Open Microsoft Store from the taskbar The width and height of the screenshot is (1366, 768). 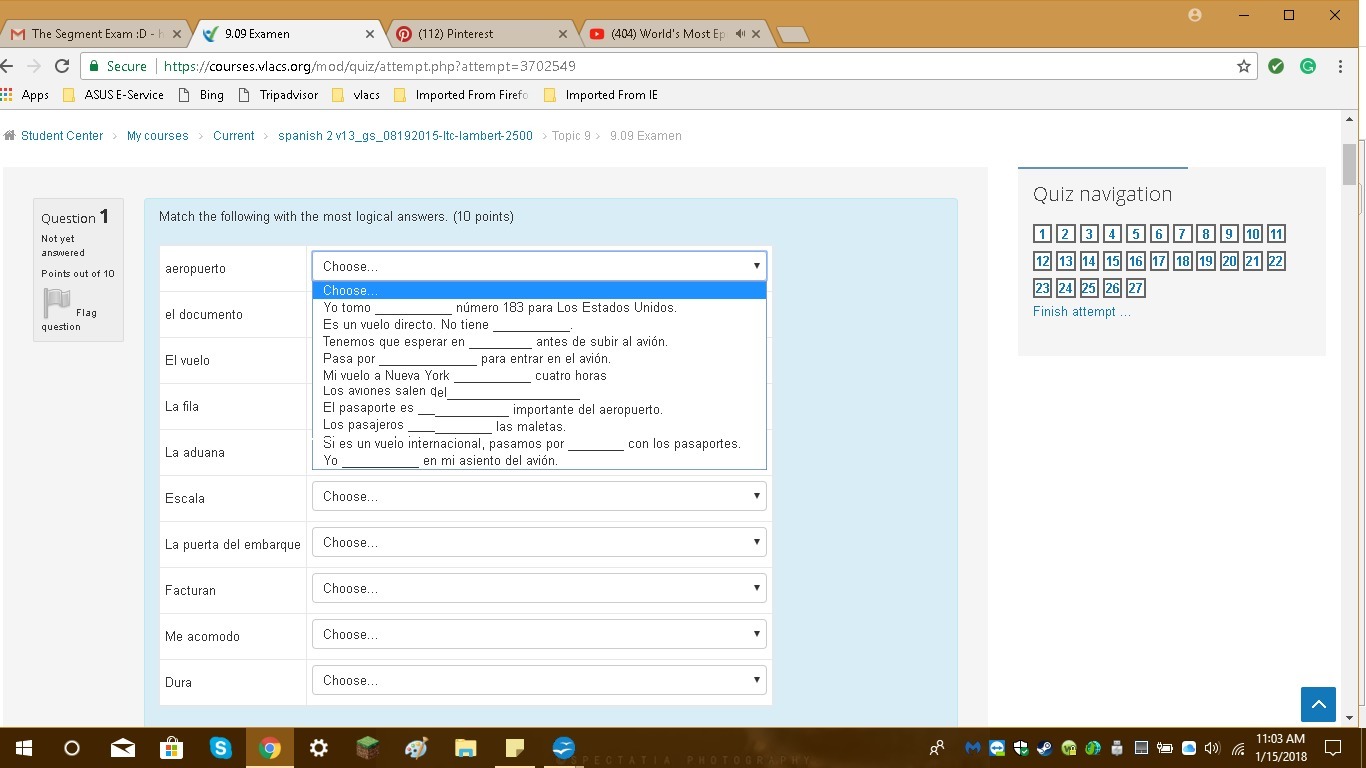click(x=171, y=748)
